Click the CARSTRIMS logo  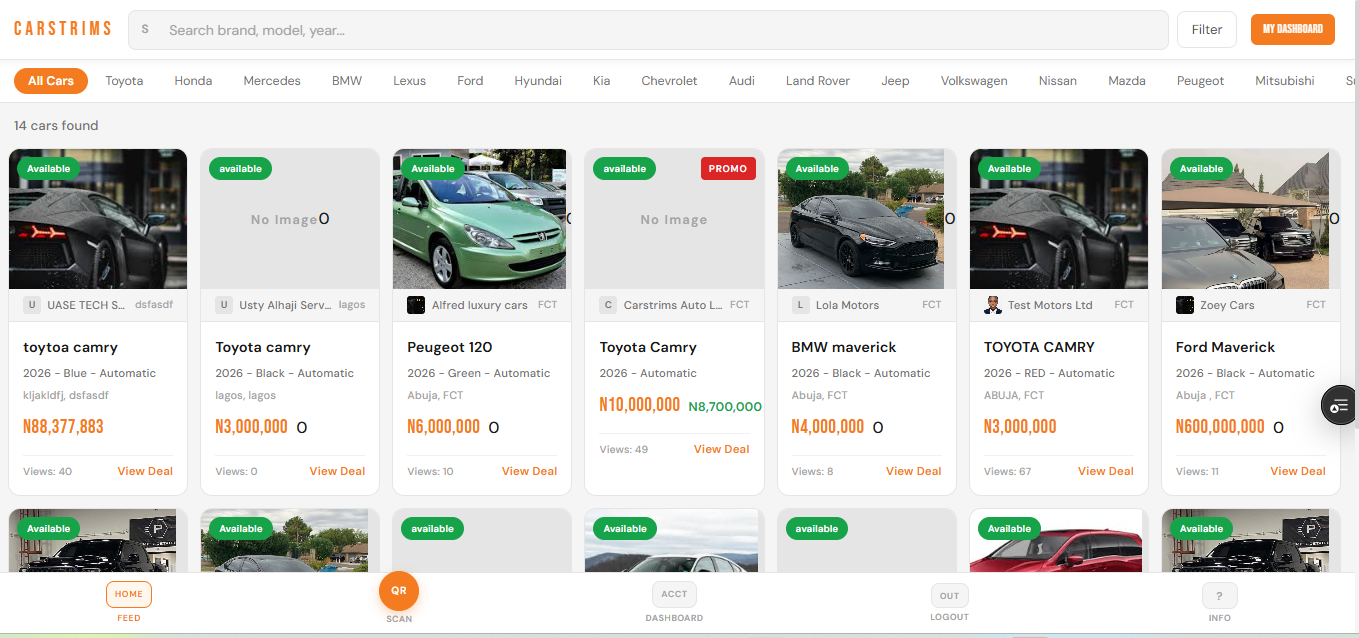click(x=62, y=29)
